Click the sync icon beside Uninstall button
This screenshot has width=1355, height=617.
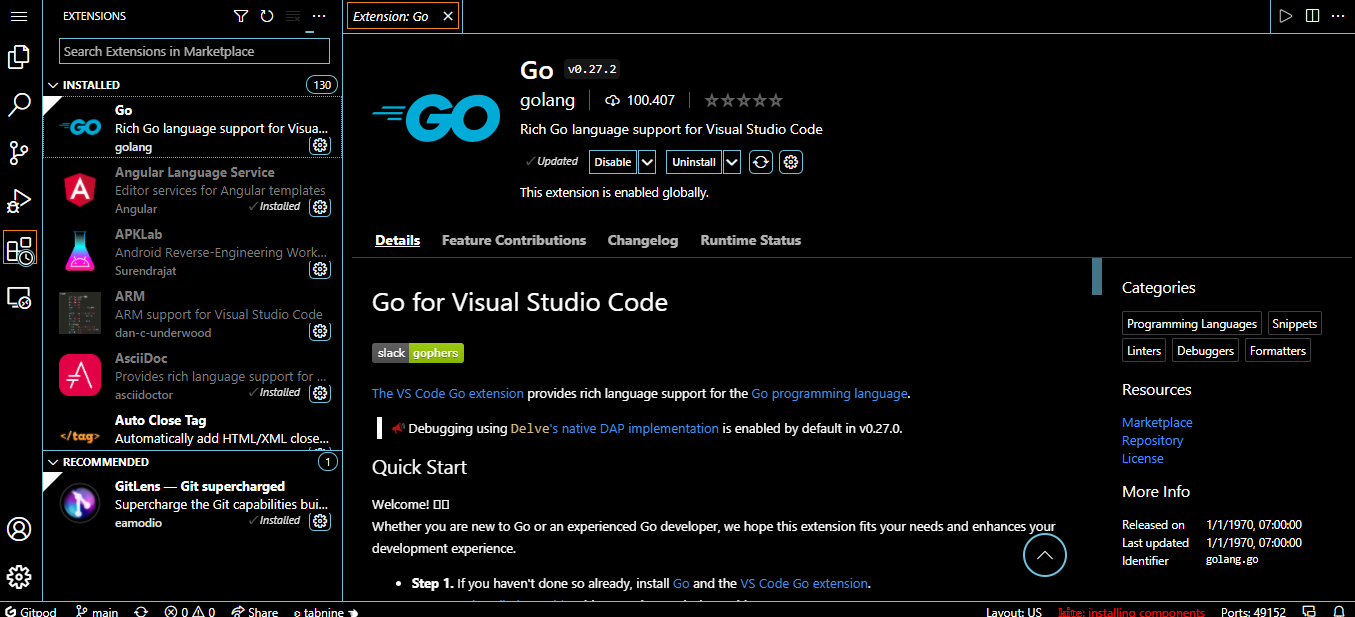761,162
